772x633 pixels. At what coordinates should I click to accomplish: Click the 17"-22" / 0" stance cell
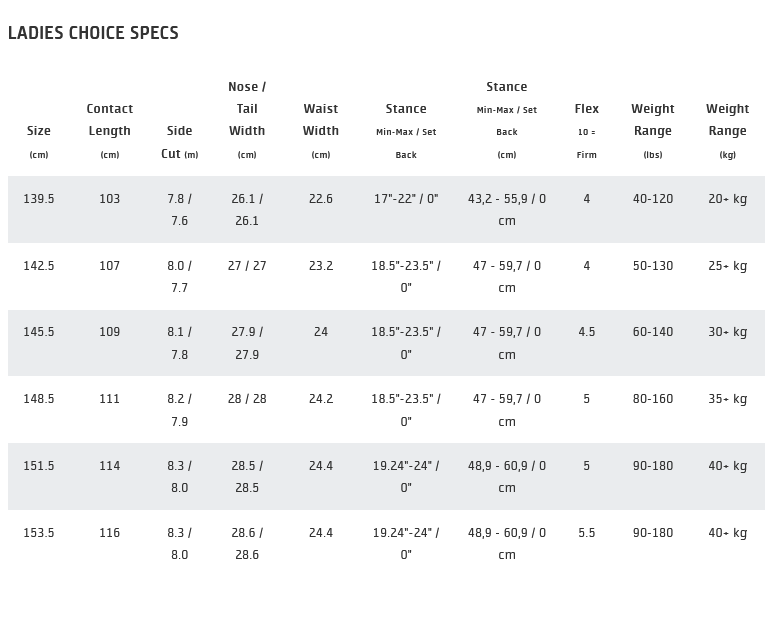tap(406, 199)
